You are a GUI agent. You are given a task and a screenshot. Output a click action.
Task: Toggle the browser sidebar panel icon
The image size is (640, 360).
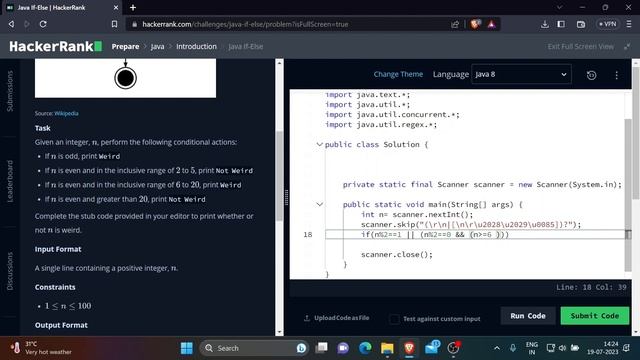click(x=561, y=24)
